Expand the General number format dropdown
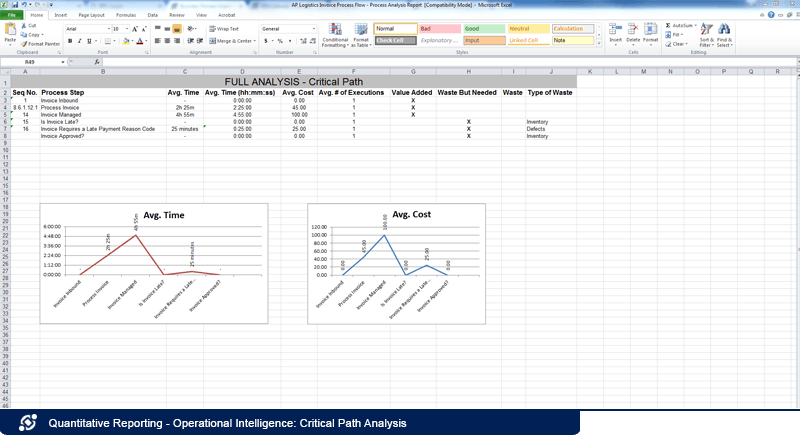 (314, 29)
